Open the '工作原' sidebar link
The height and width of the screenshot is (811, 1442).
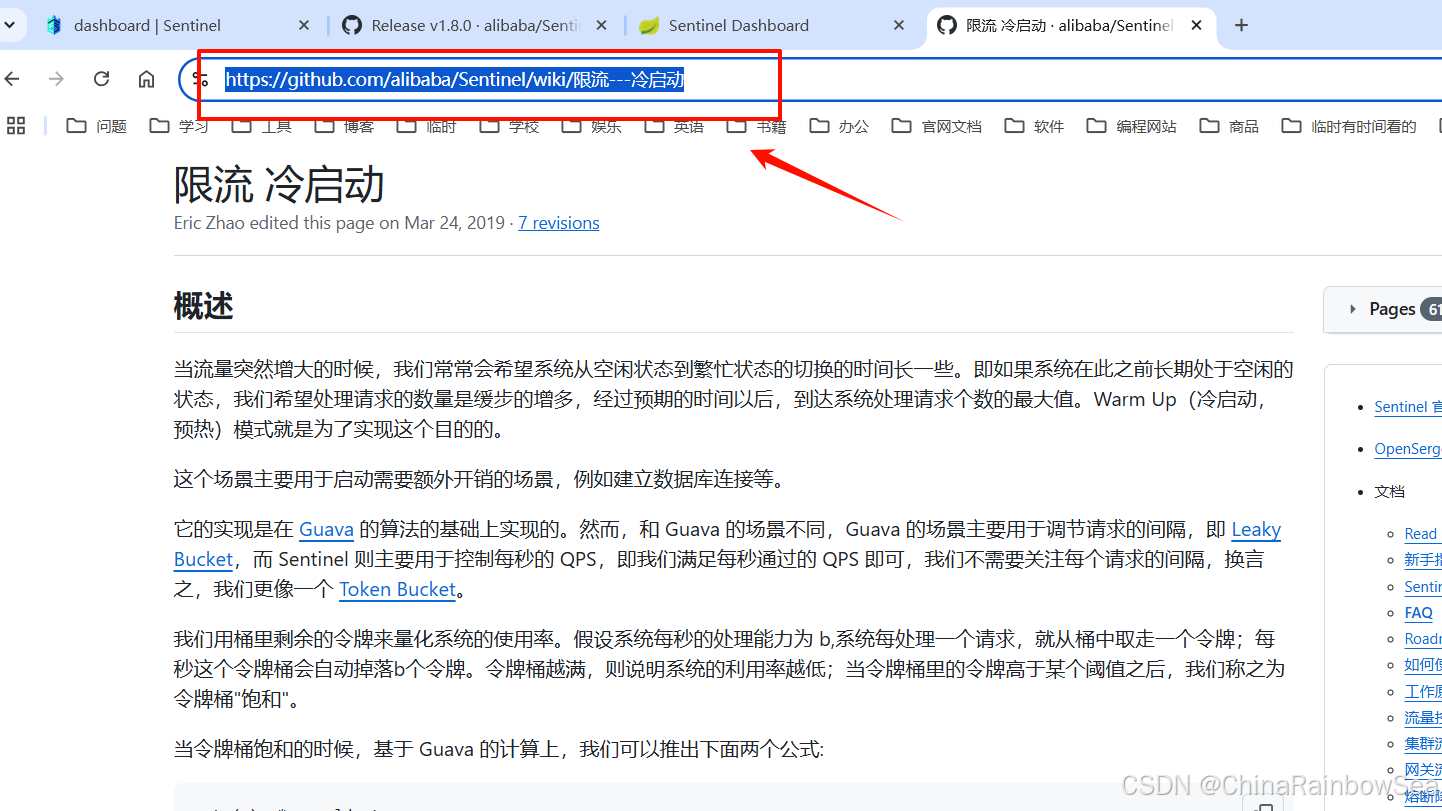(1423, 692)
